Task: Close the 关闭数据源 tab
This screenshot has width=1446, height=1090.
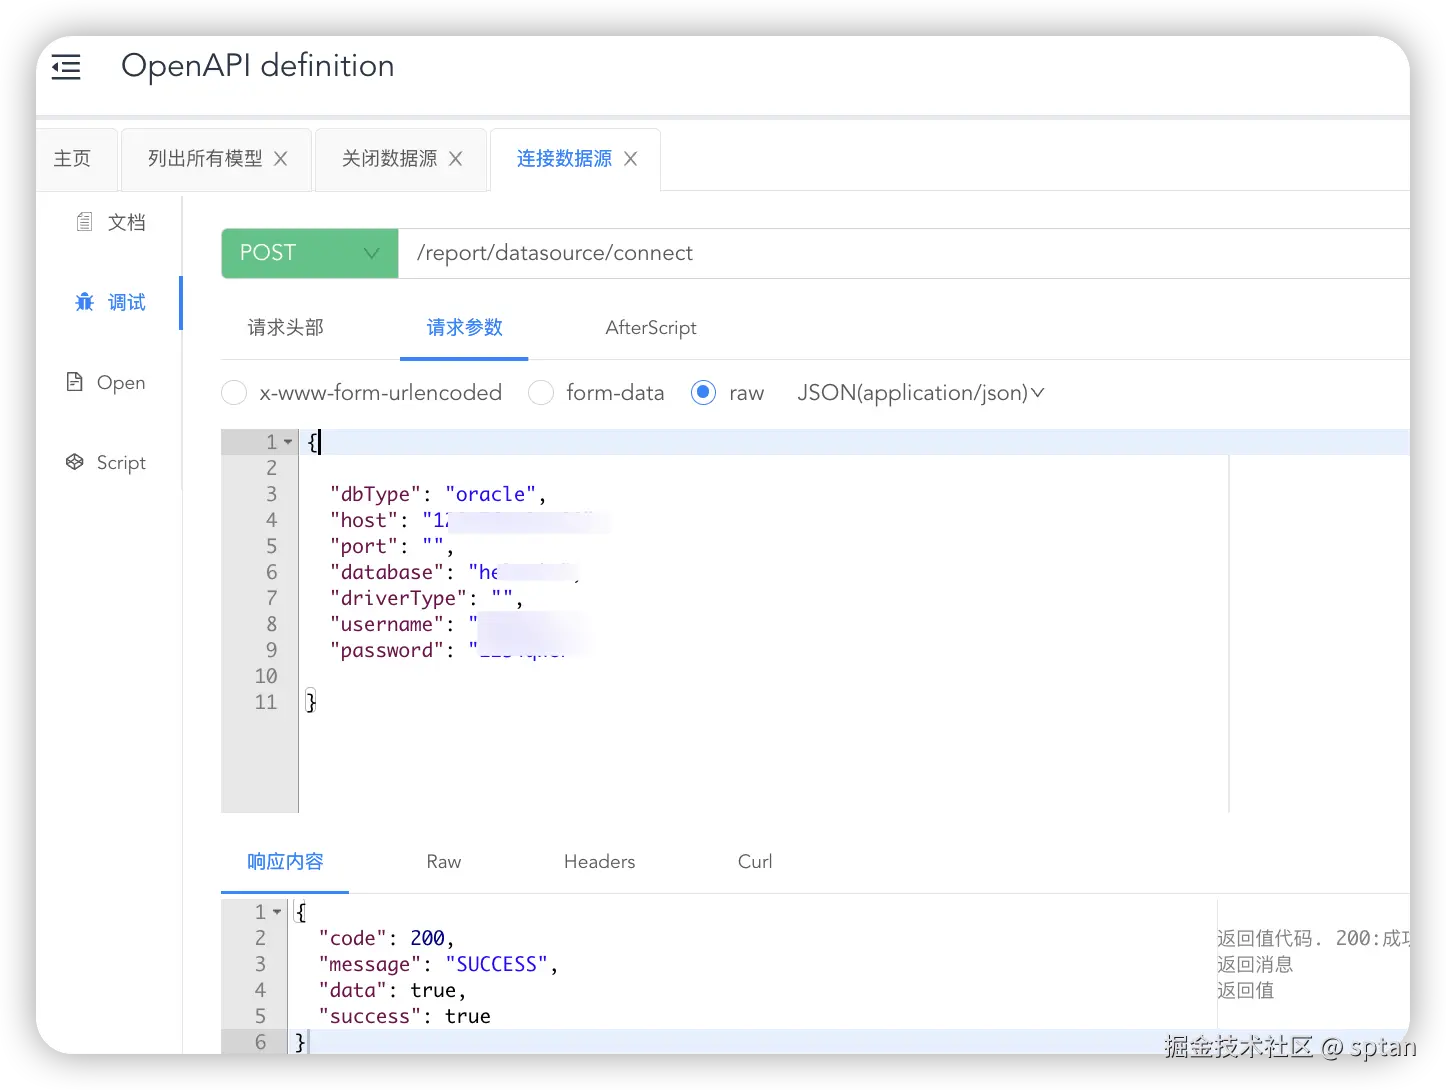Action: coord(455,159)
